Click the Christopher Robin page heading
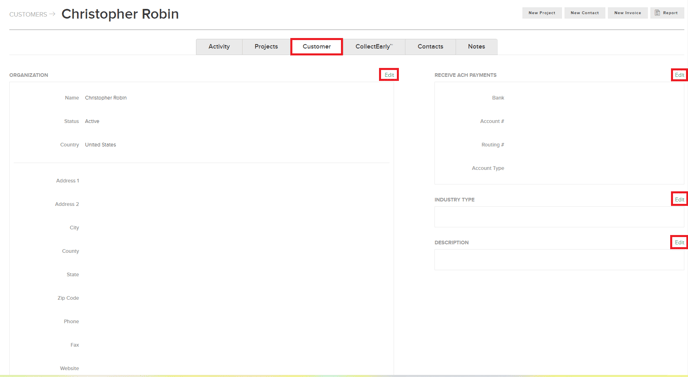 120,14
